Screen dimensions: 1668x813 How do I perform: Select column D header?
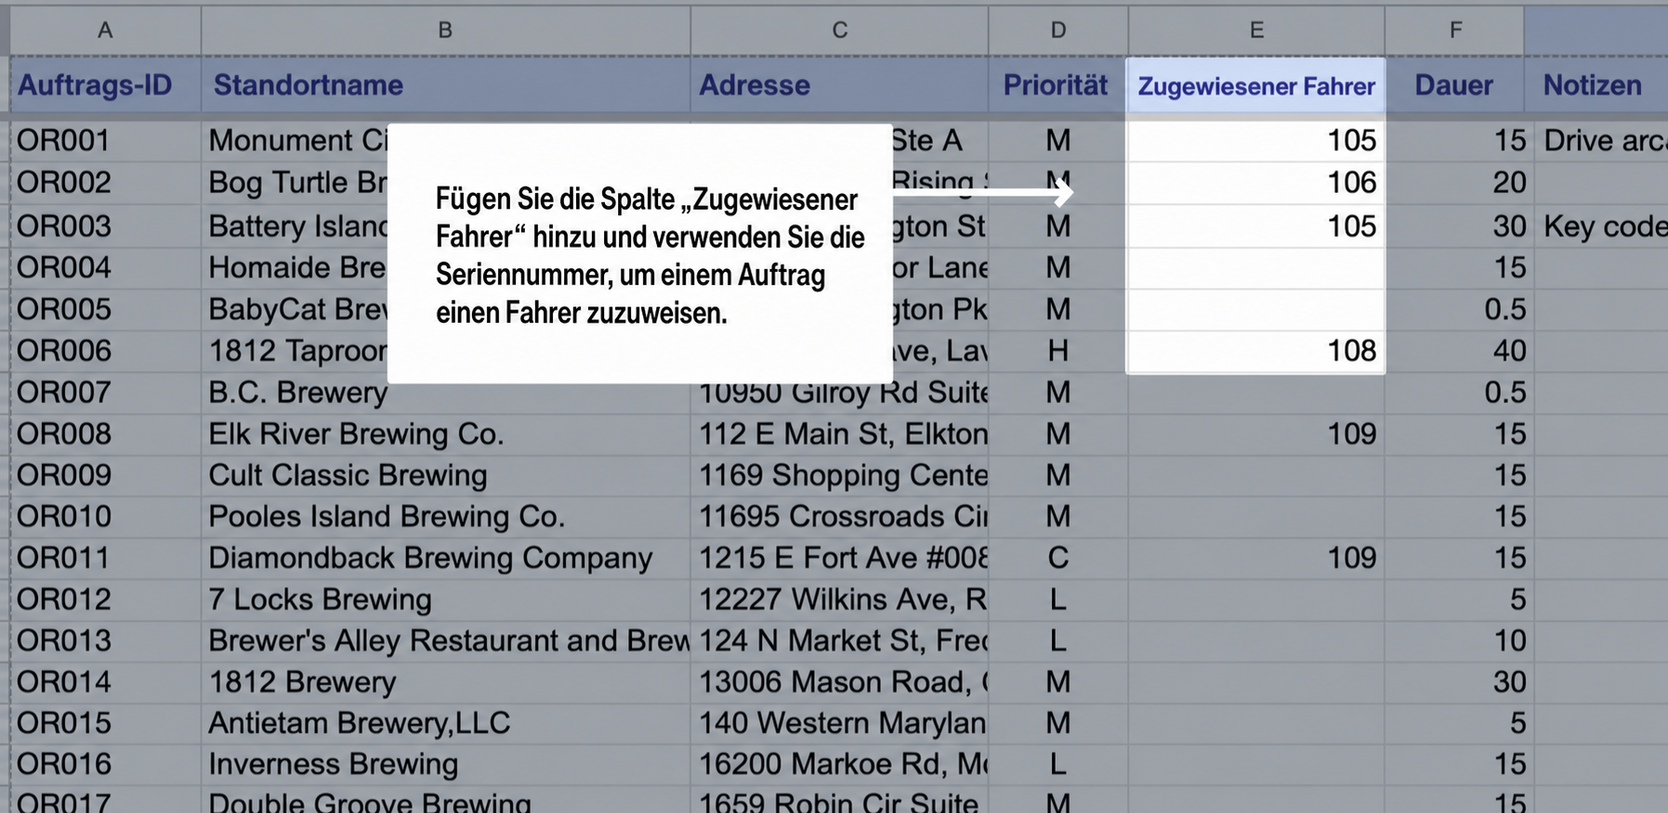tap(1058, 30)
